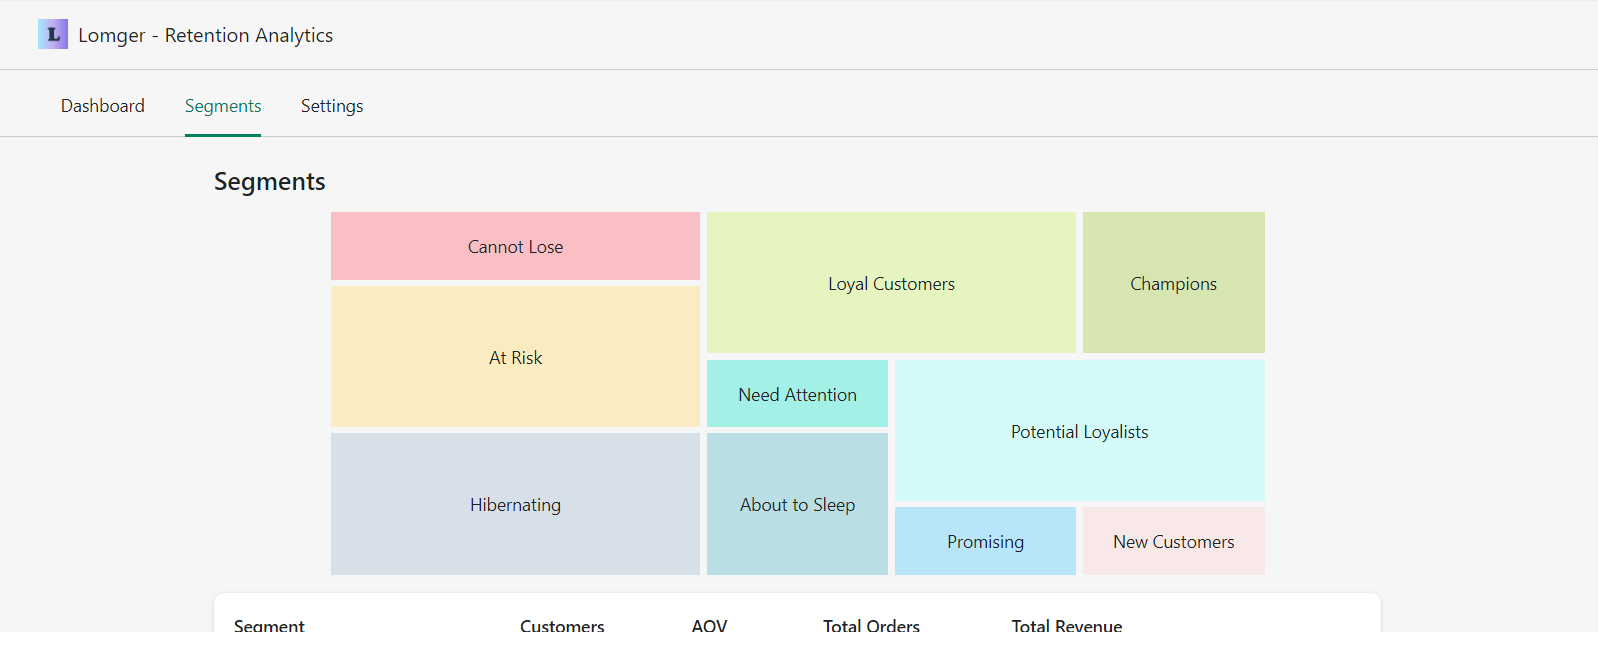1598x648 pixels.
Task: Open the Potential Loyalists segment tile
Action: point(1080,431)
